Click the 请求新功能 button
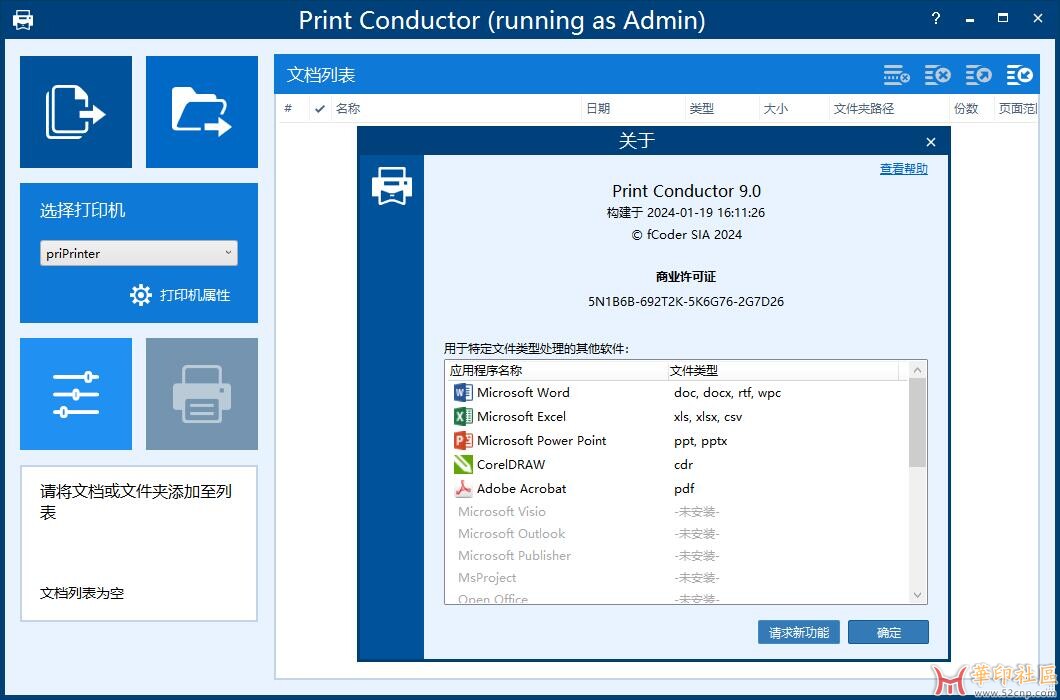 799,632
